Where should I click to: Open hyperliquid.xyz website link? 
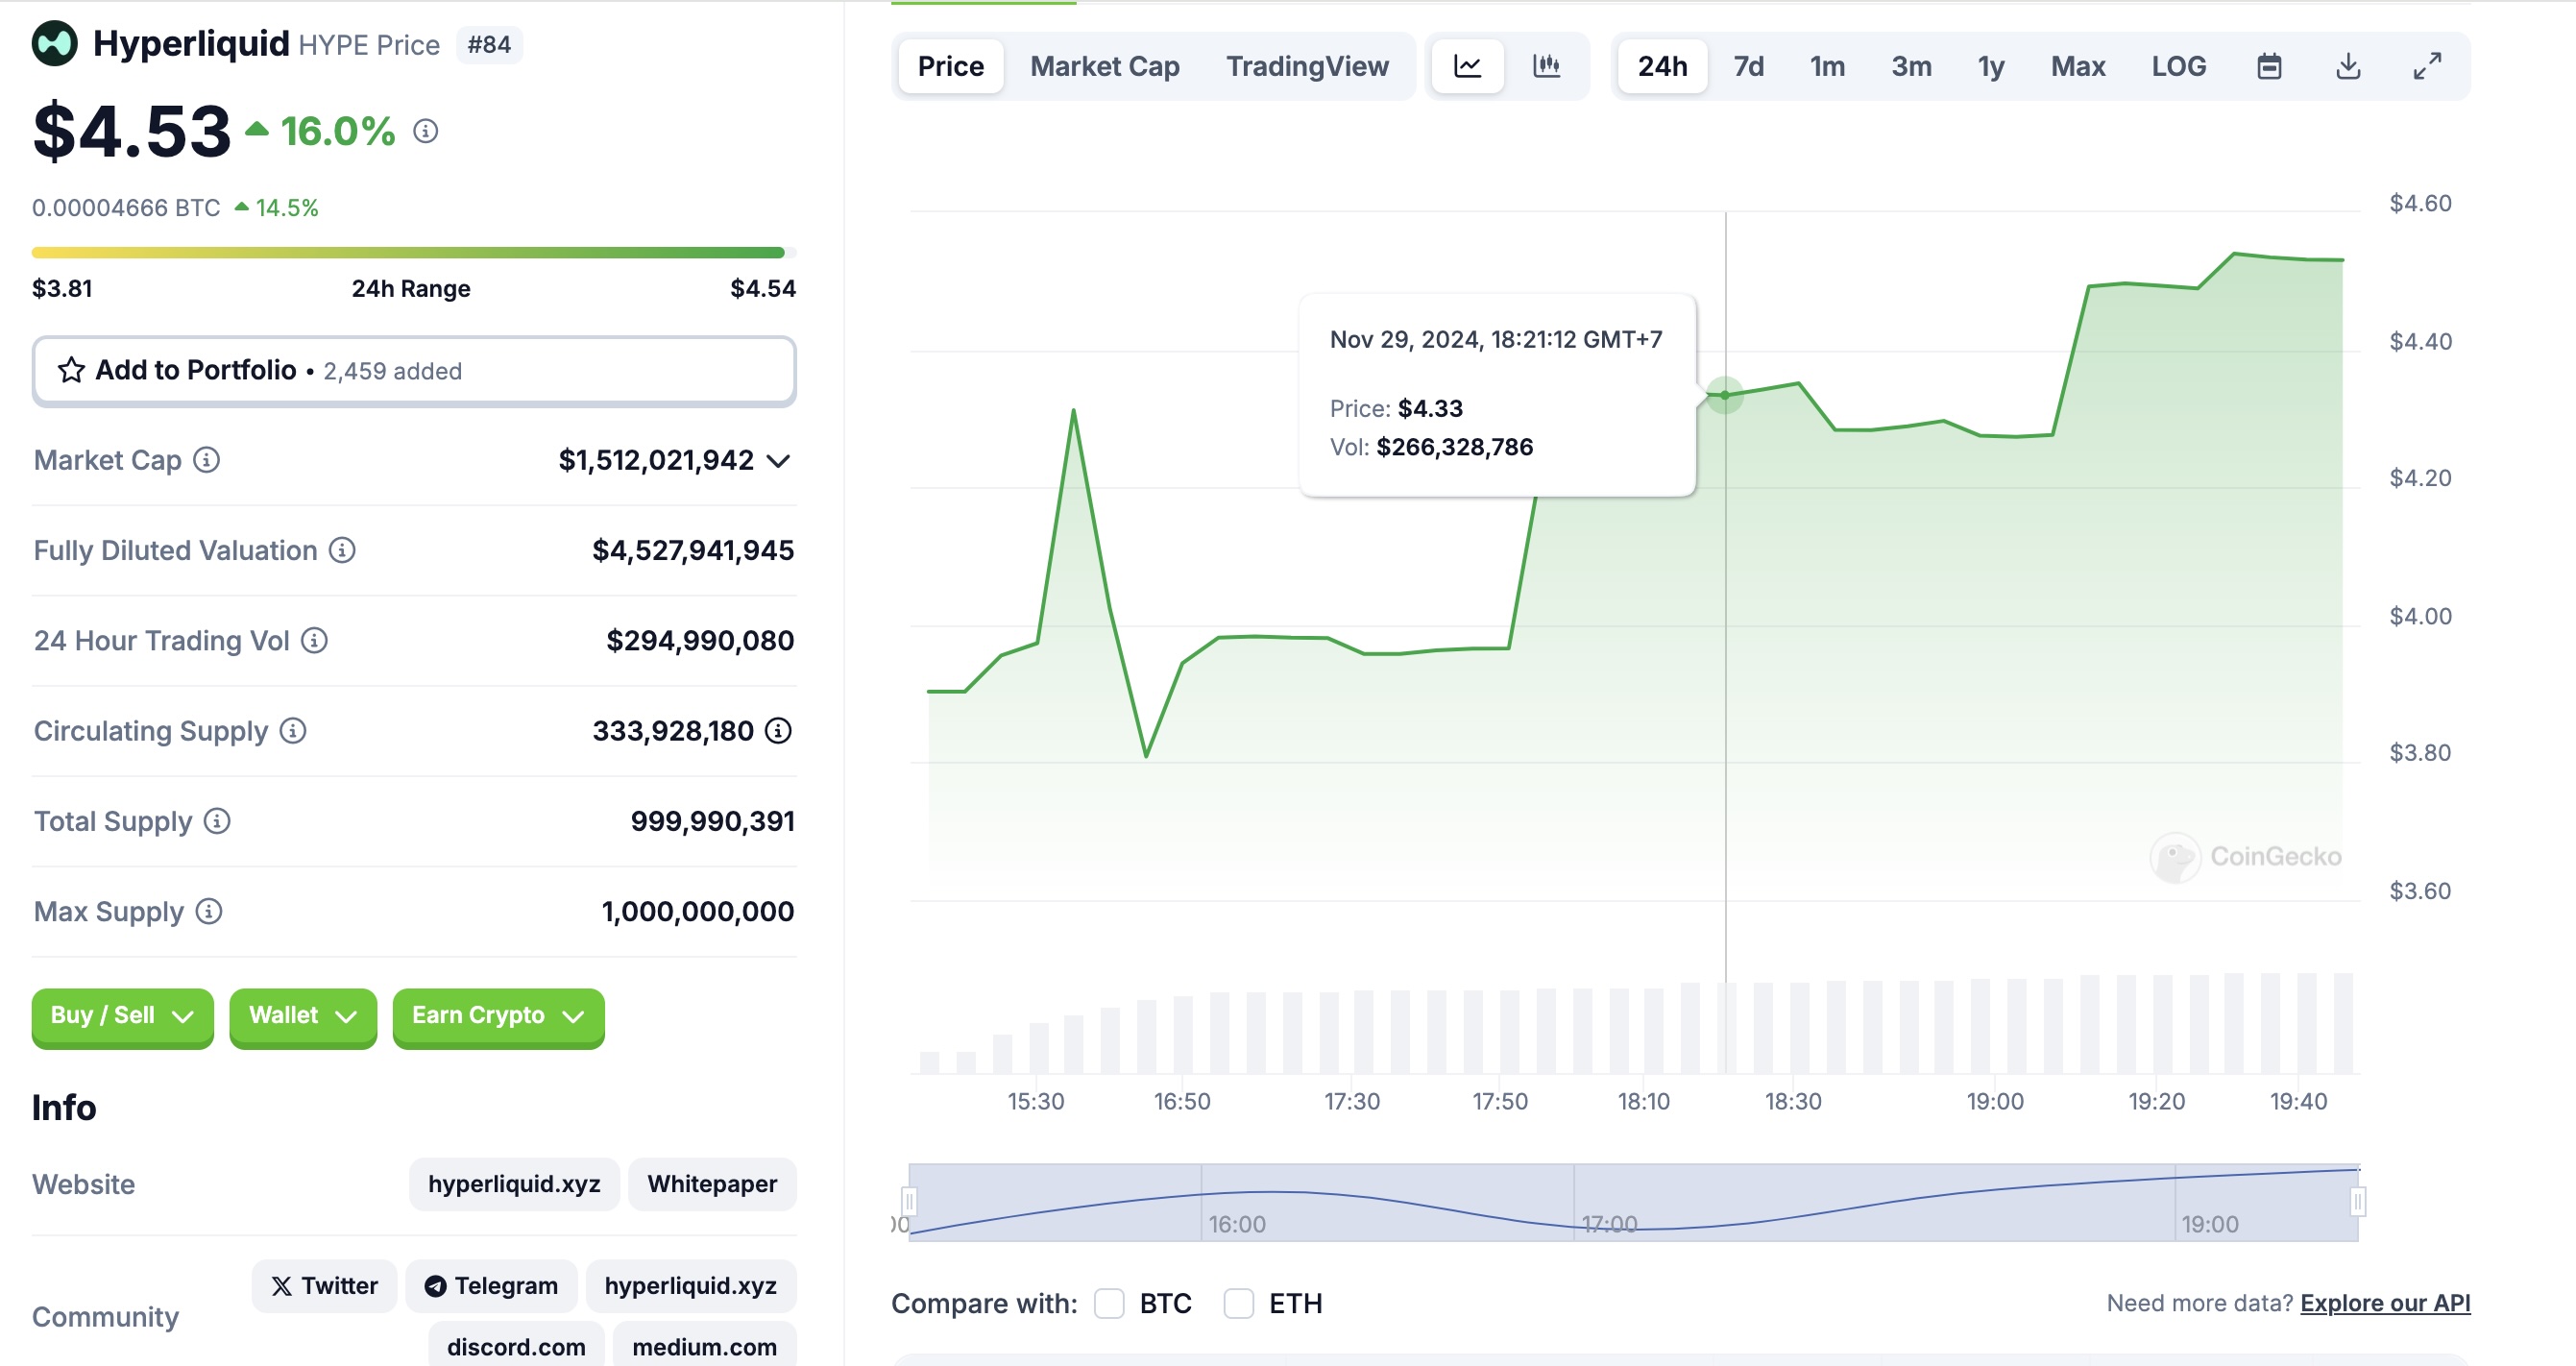pyautogui.click(x=514, y=1184)
